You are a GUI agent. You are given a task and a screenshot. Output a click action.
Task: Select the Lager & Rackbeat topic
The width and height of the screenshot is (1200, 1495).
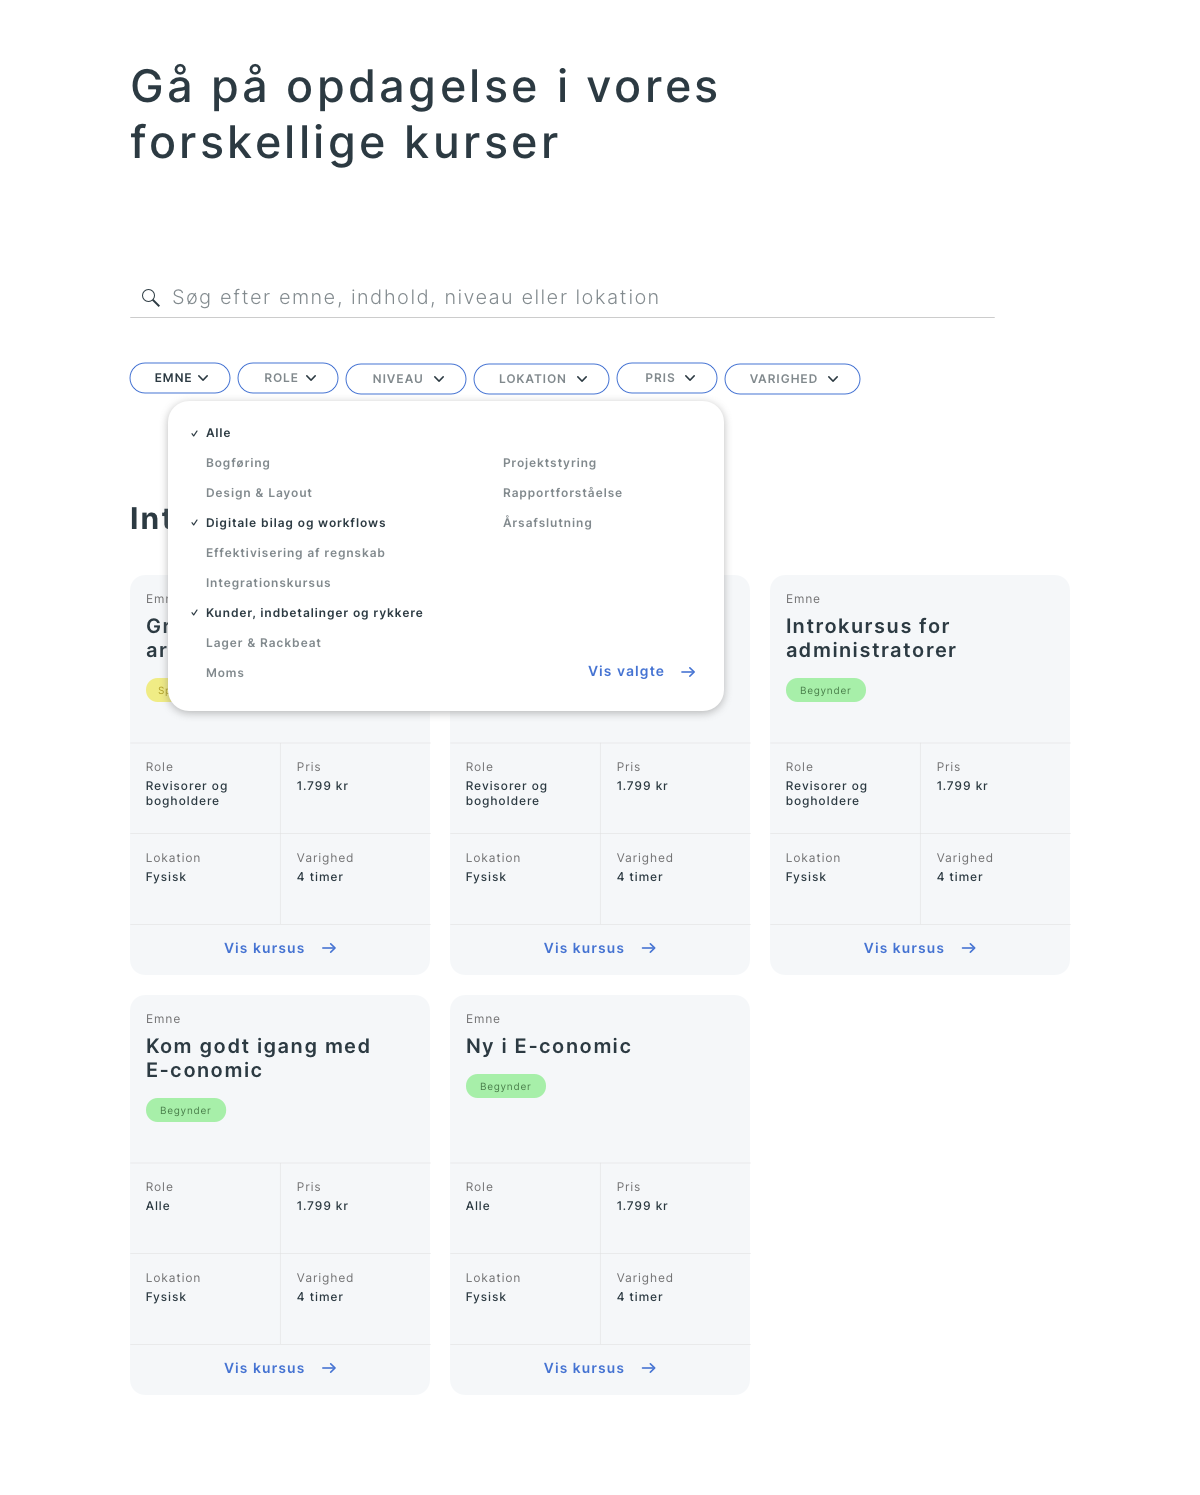(264, 643)
